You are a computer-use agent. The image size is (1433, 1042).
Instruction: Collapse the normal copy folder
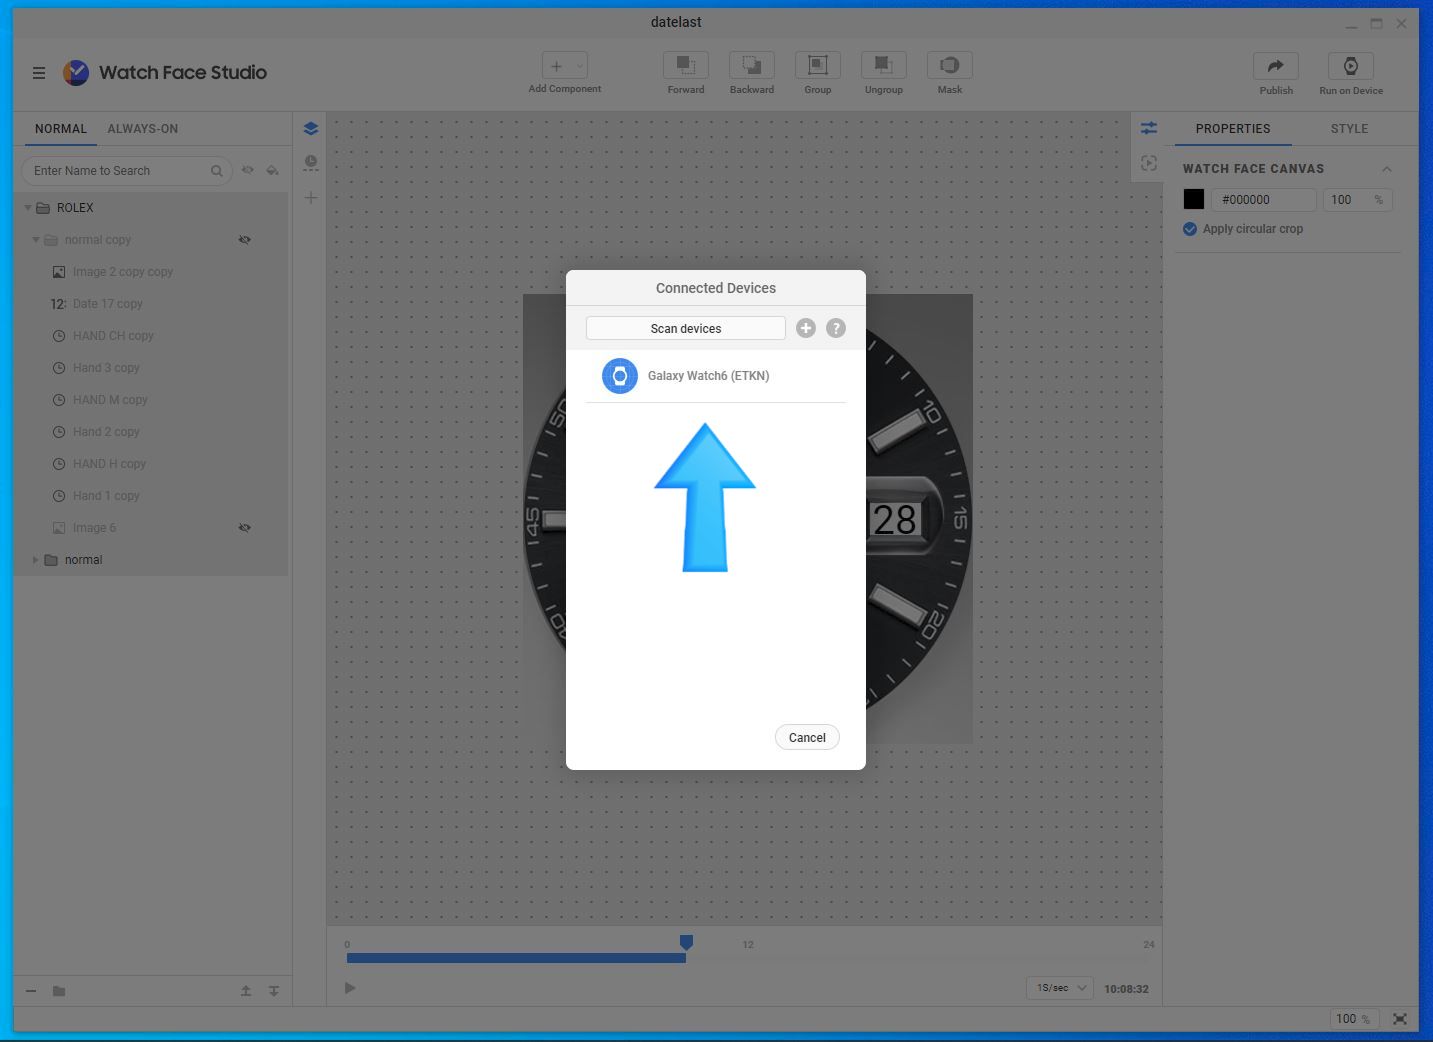tap(36, 240)
